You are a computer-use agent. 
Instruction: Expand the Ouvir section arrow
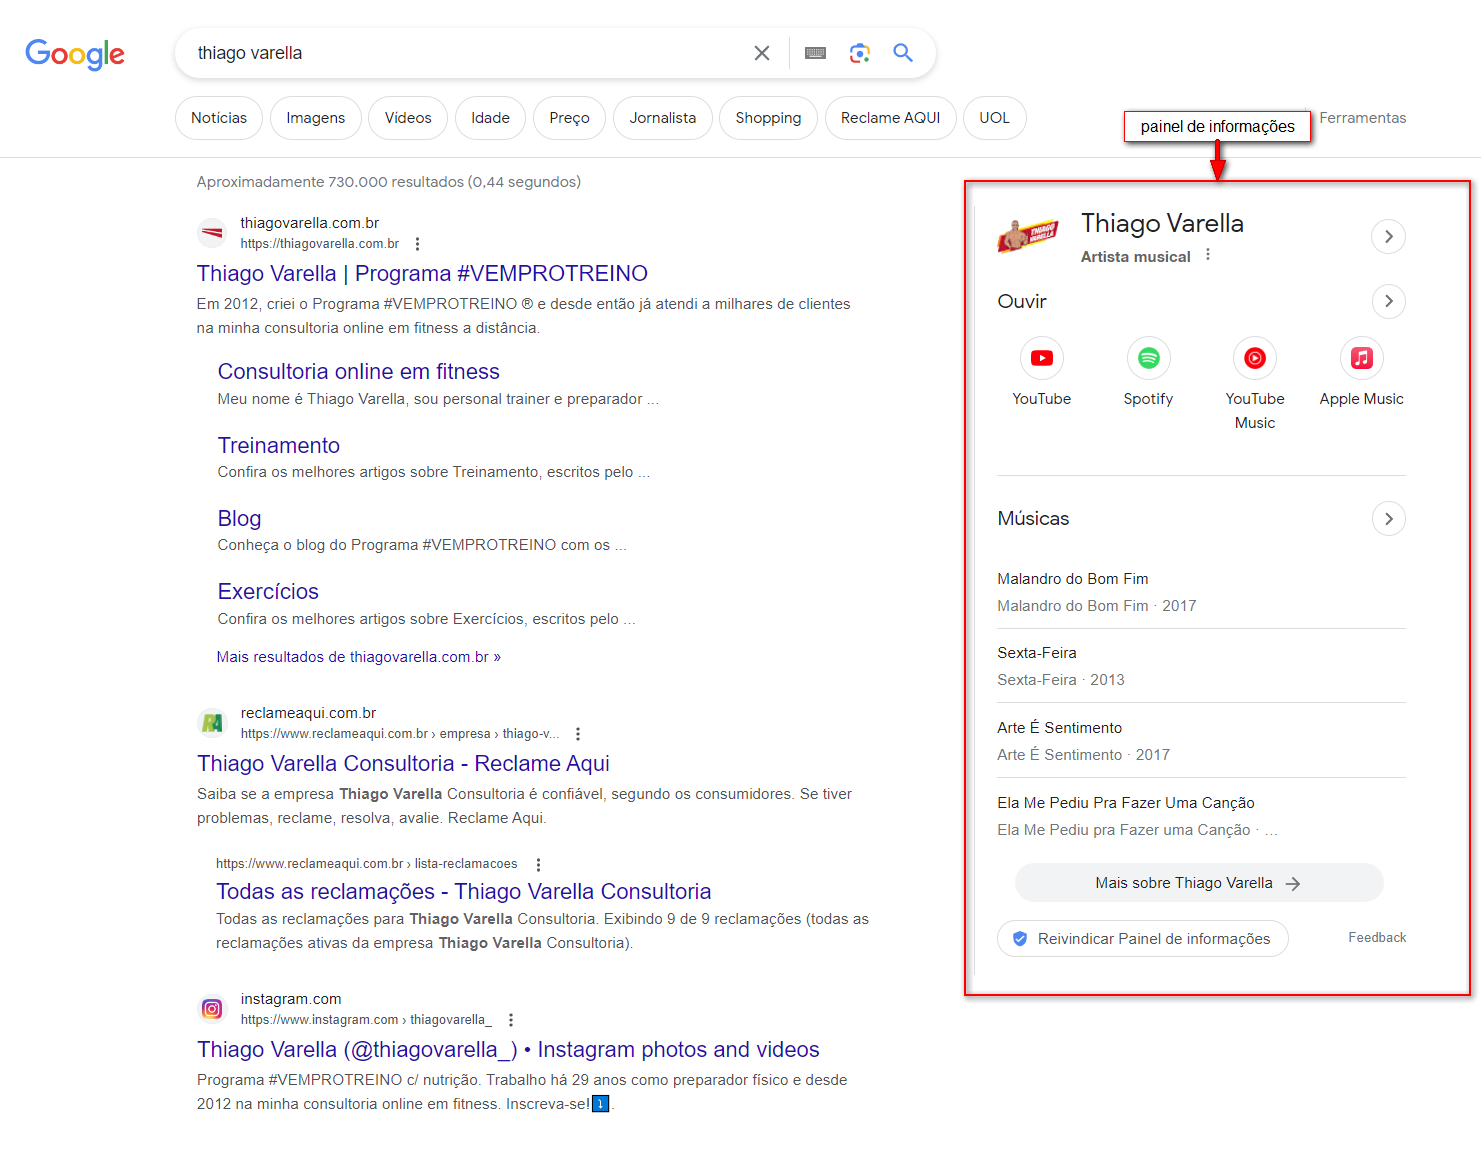[1388, 301]
